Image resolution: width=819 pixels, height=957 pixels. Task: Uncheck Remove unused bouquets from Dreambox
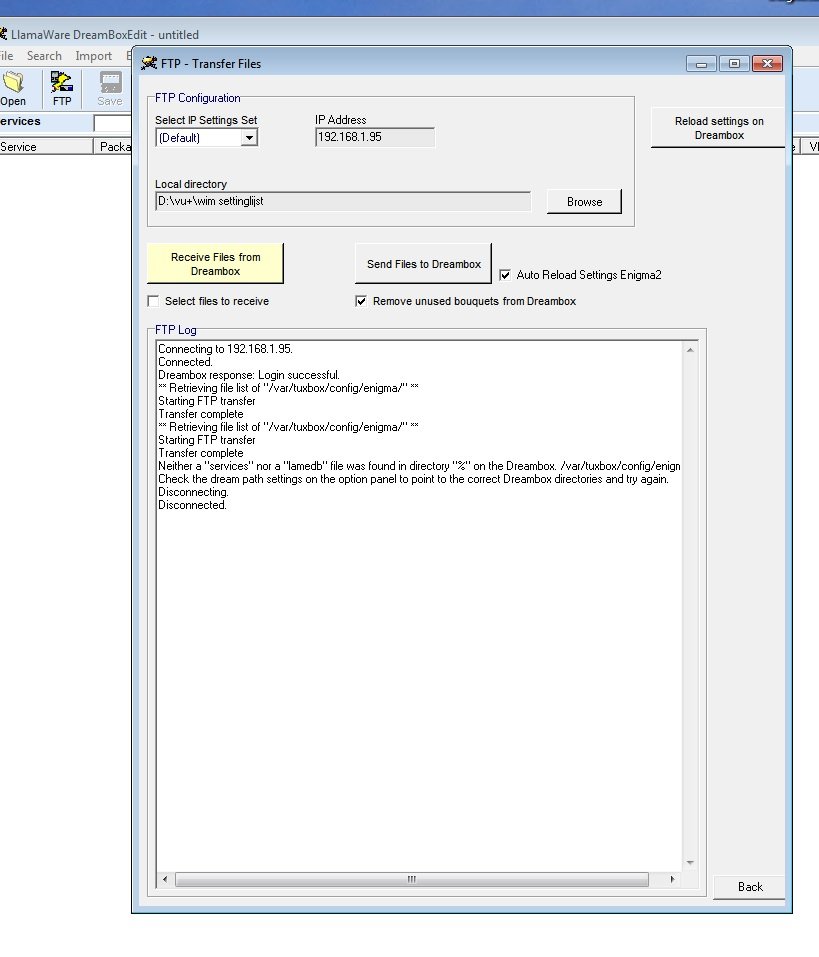(x=361, y=301)
